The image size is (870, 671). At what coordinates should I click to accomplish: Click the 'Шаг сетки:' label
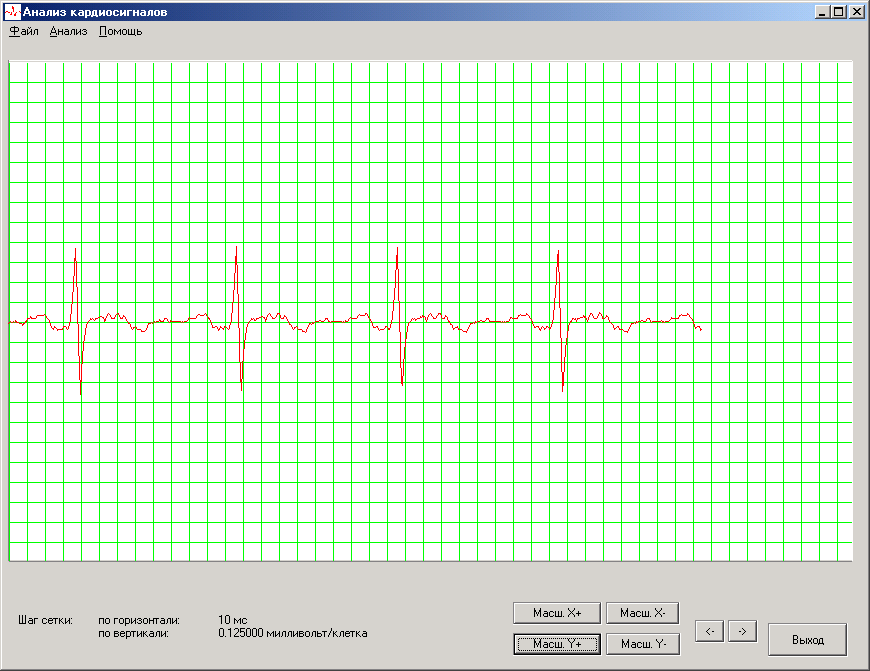point(45,620)
